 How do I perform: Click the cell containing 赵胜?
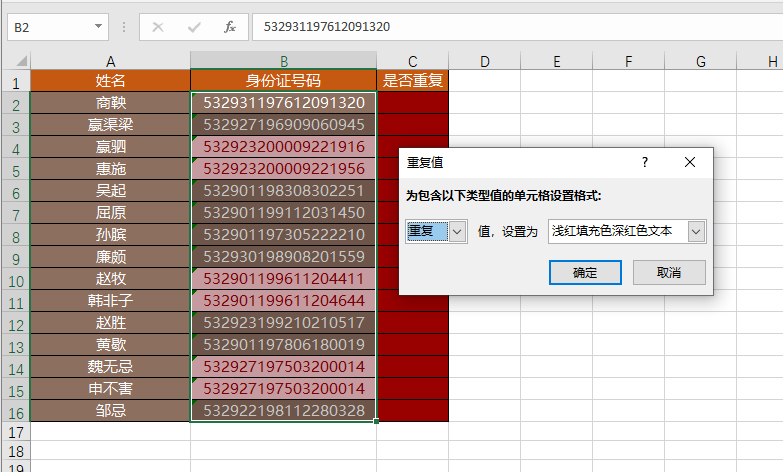click(x=110, y=322)
